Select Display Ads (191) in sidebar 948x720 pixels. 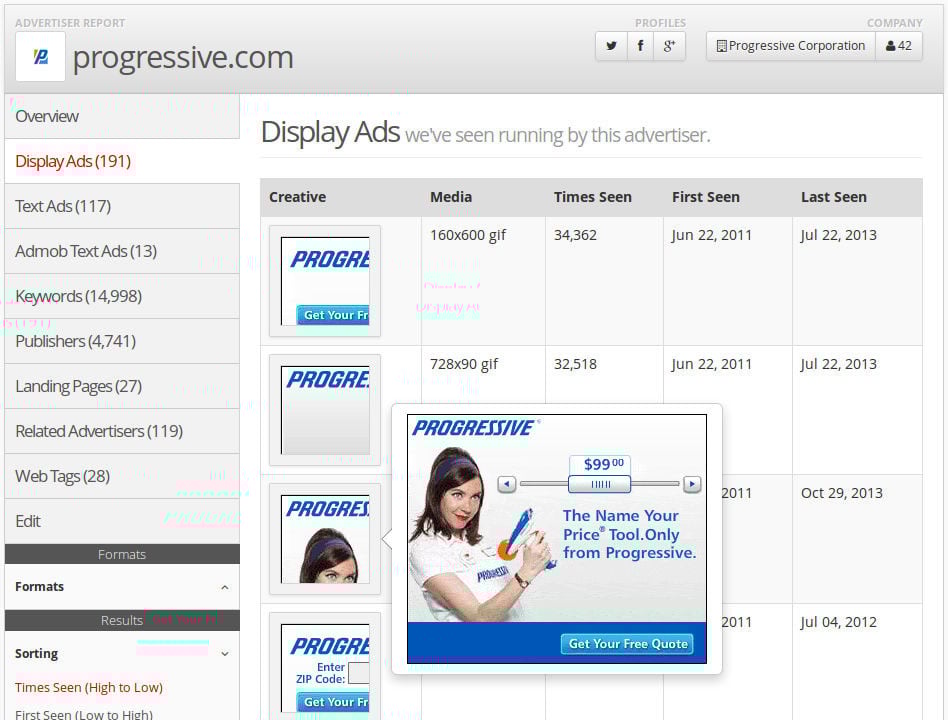(x=122, y=161)
